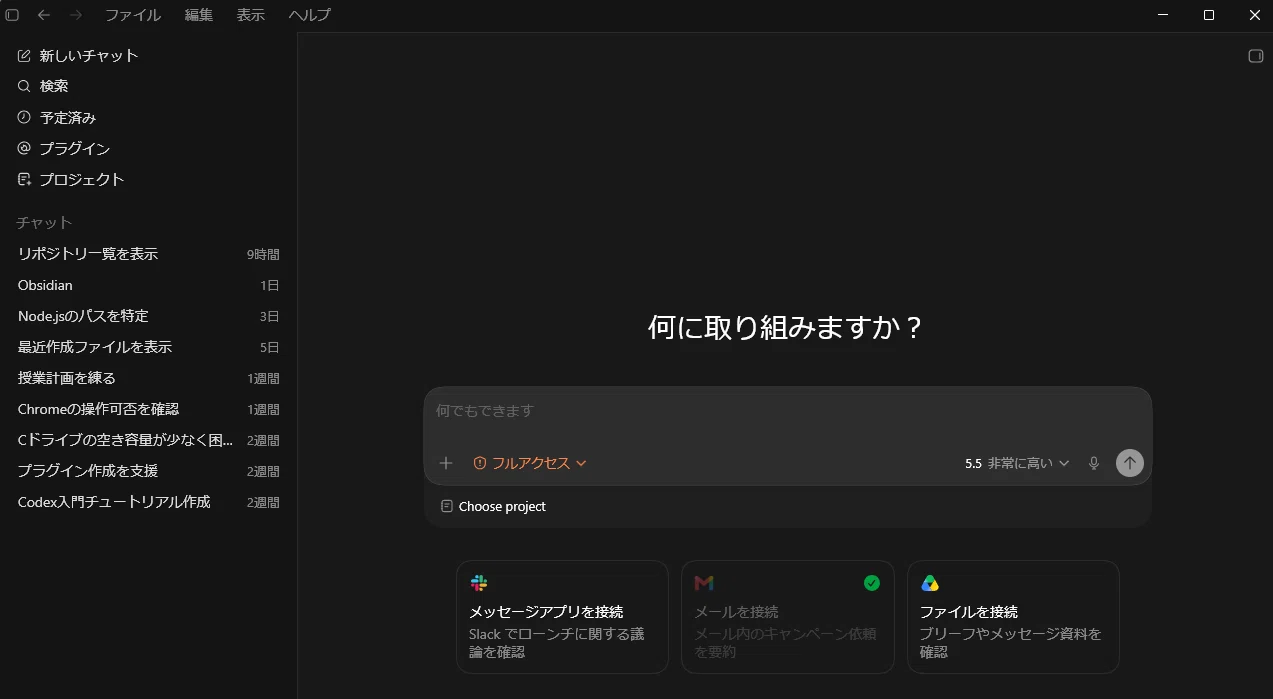Click the green checkmark on mail card
Image resolution: width=1273 pixels, height=699 pixels.
(872, 583)
